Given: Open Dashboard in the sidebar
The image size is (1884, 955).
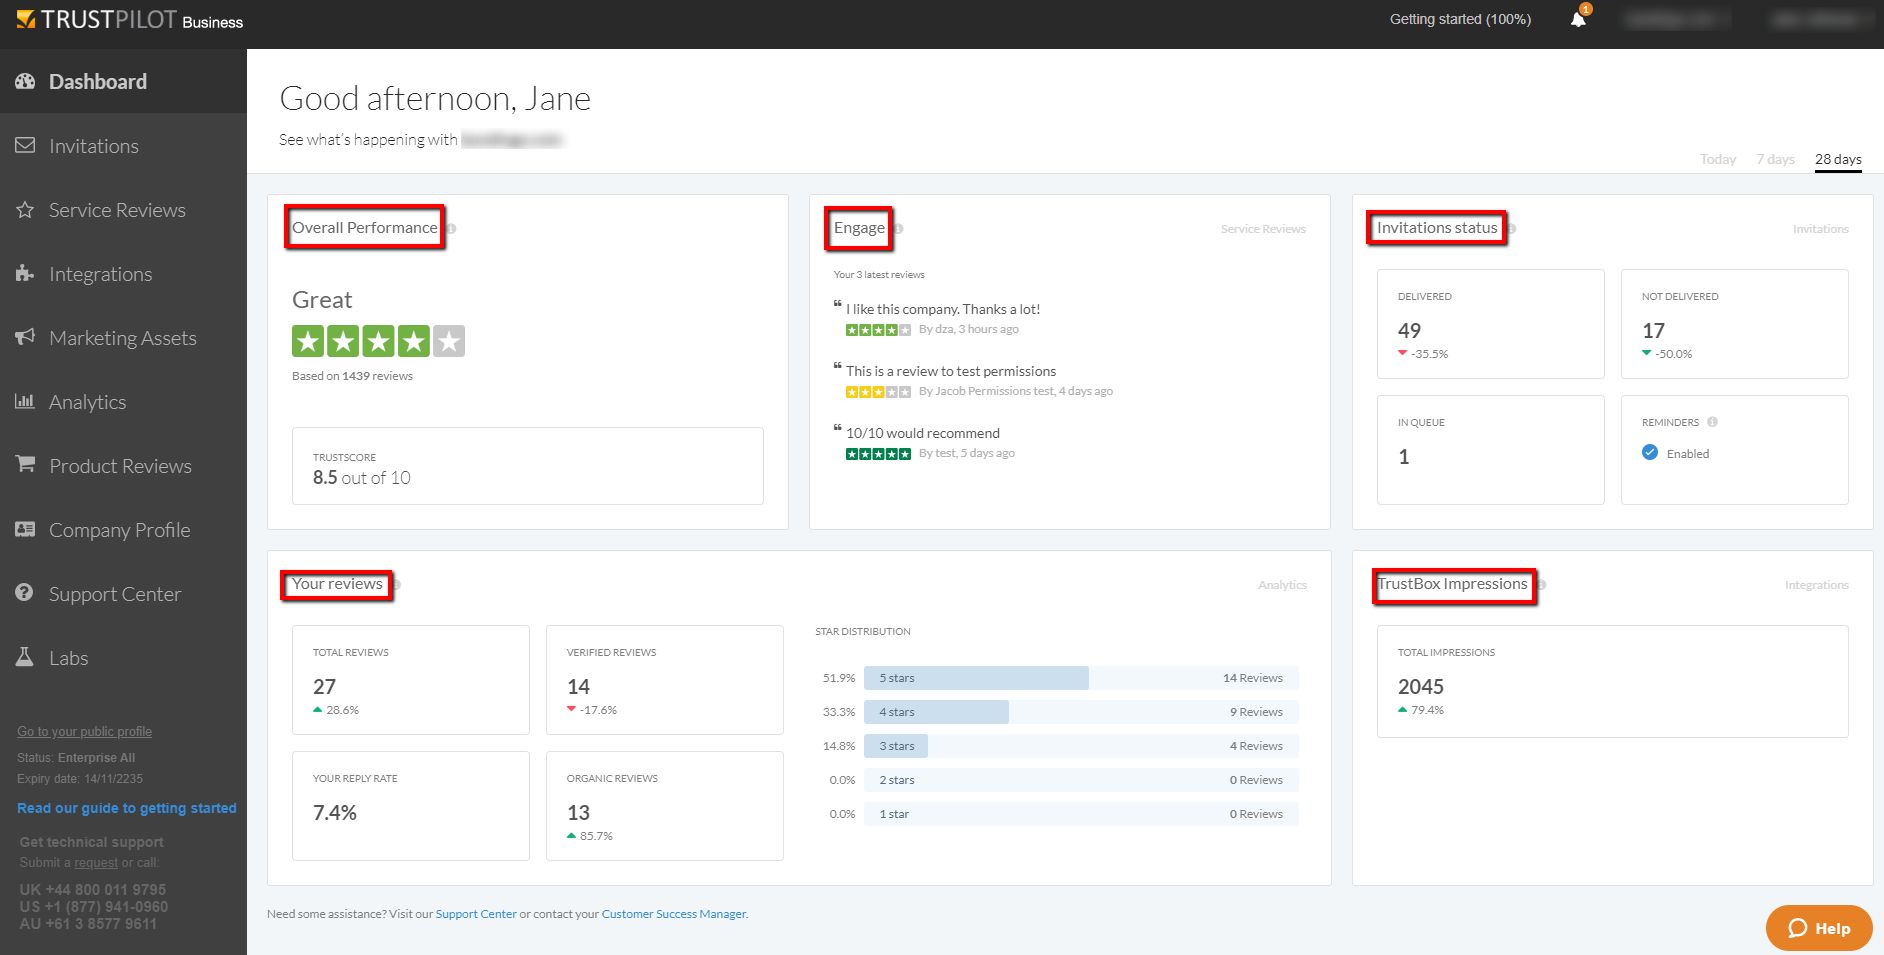Looking at the screenshot, I should pyautogui.click(x=123, y=82).
